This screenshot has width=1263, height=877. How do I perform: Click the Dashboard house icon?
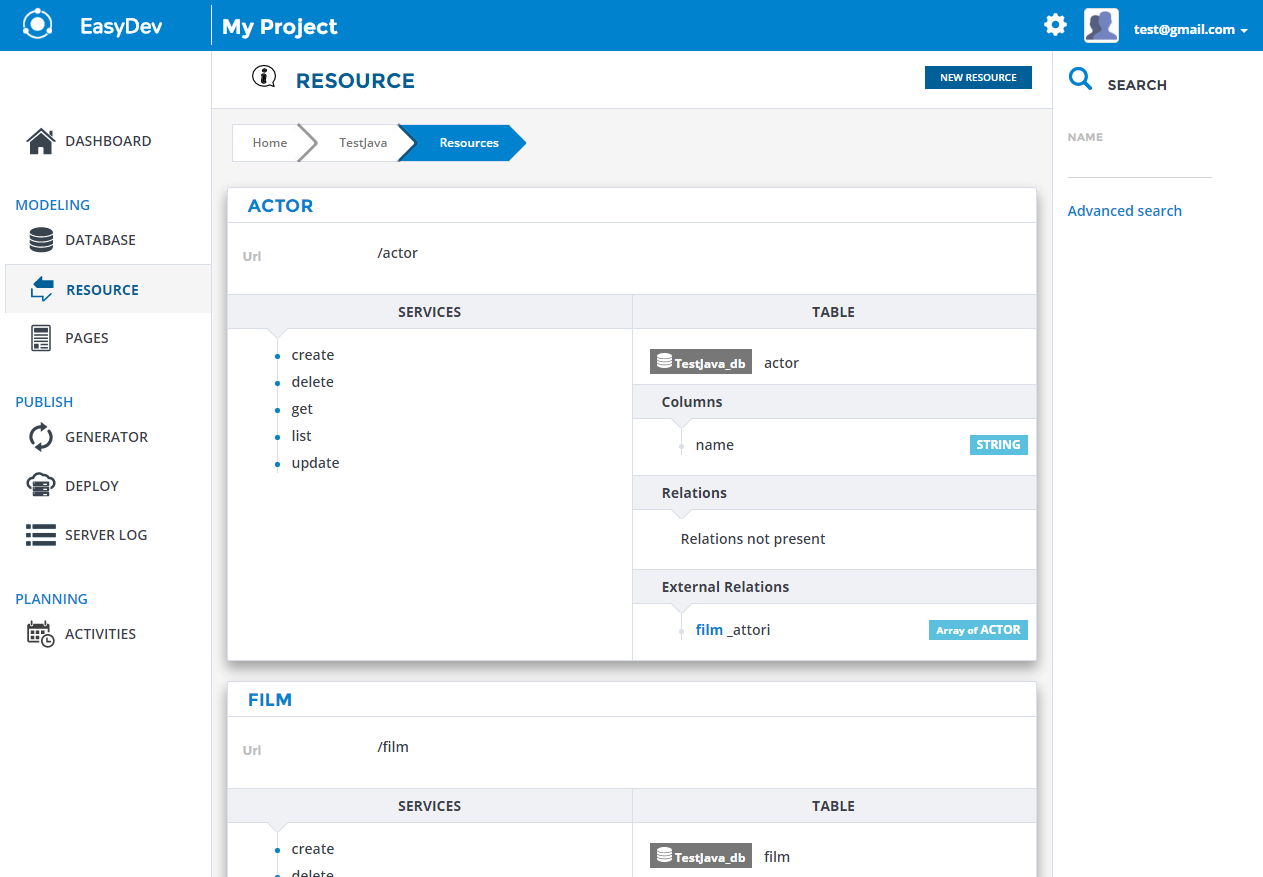pyautogui.click(x=40, y=141)
